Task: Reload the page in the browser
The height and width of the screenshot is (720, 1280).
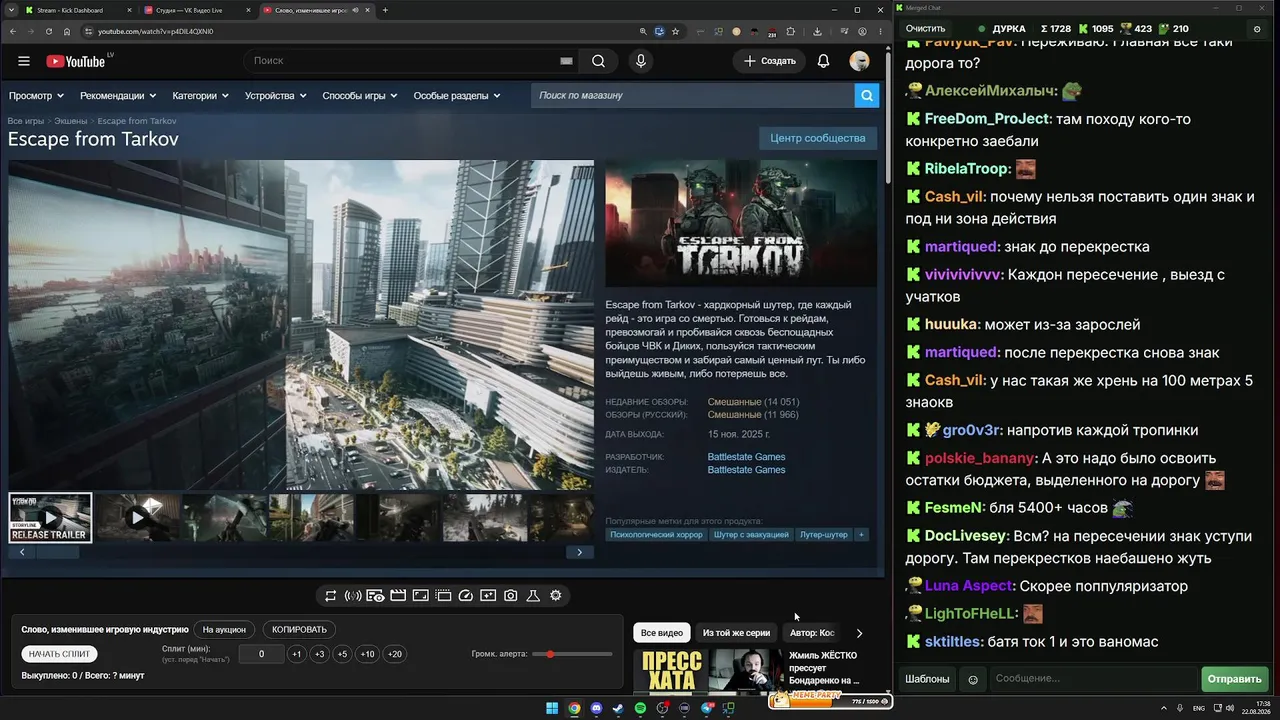Action: pos(49,31)
